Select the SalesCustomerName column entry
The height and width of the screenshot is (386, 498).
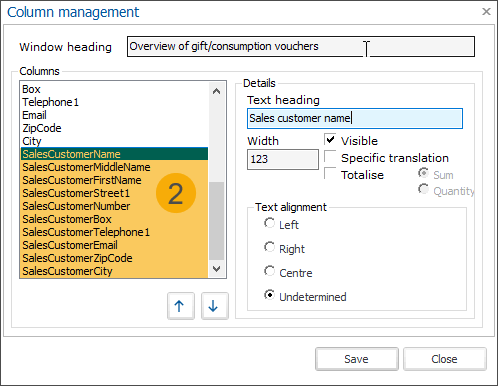point(114,154)
